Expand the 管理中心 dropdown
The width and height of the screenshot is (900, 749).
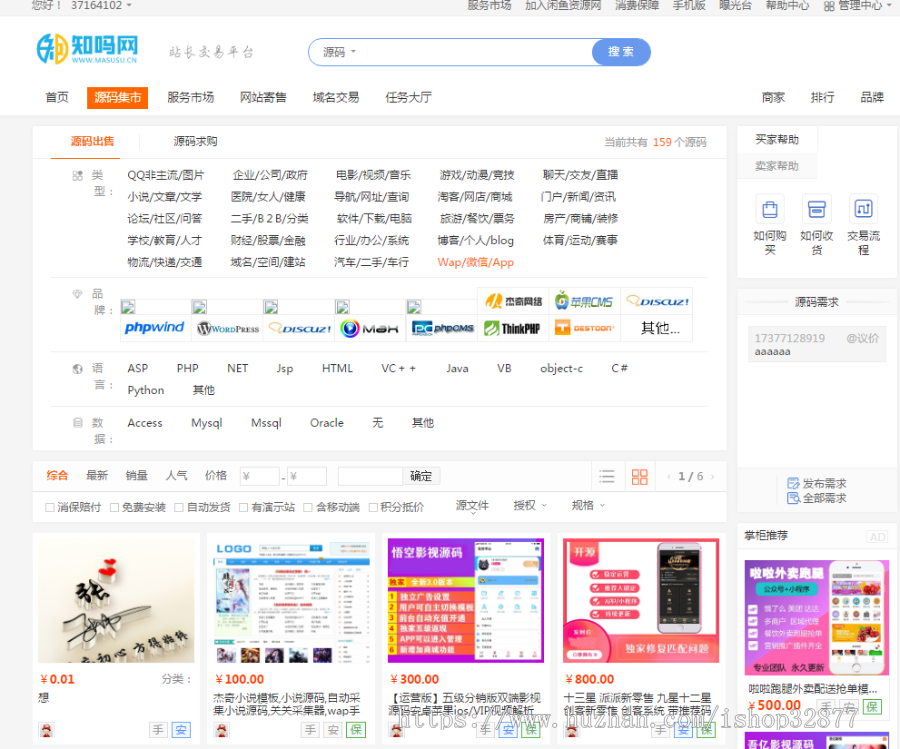pyautogui.click(x=859, y=5)
